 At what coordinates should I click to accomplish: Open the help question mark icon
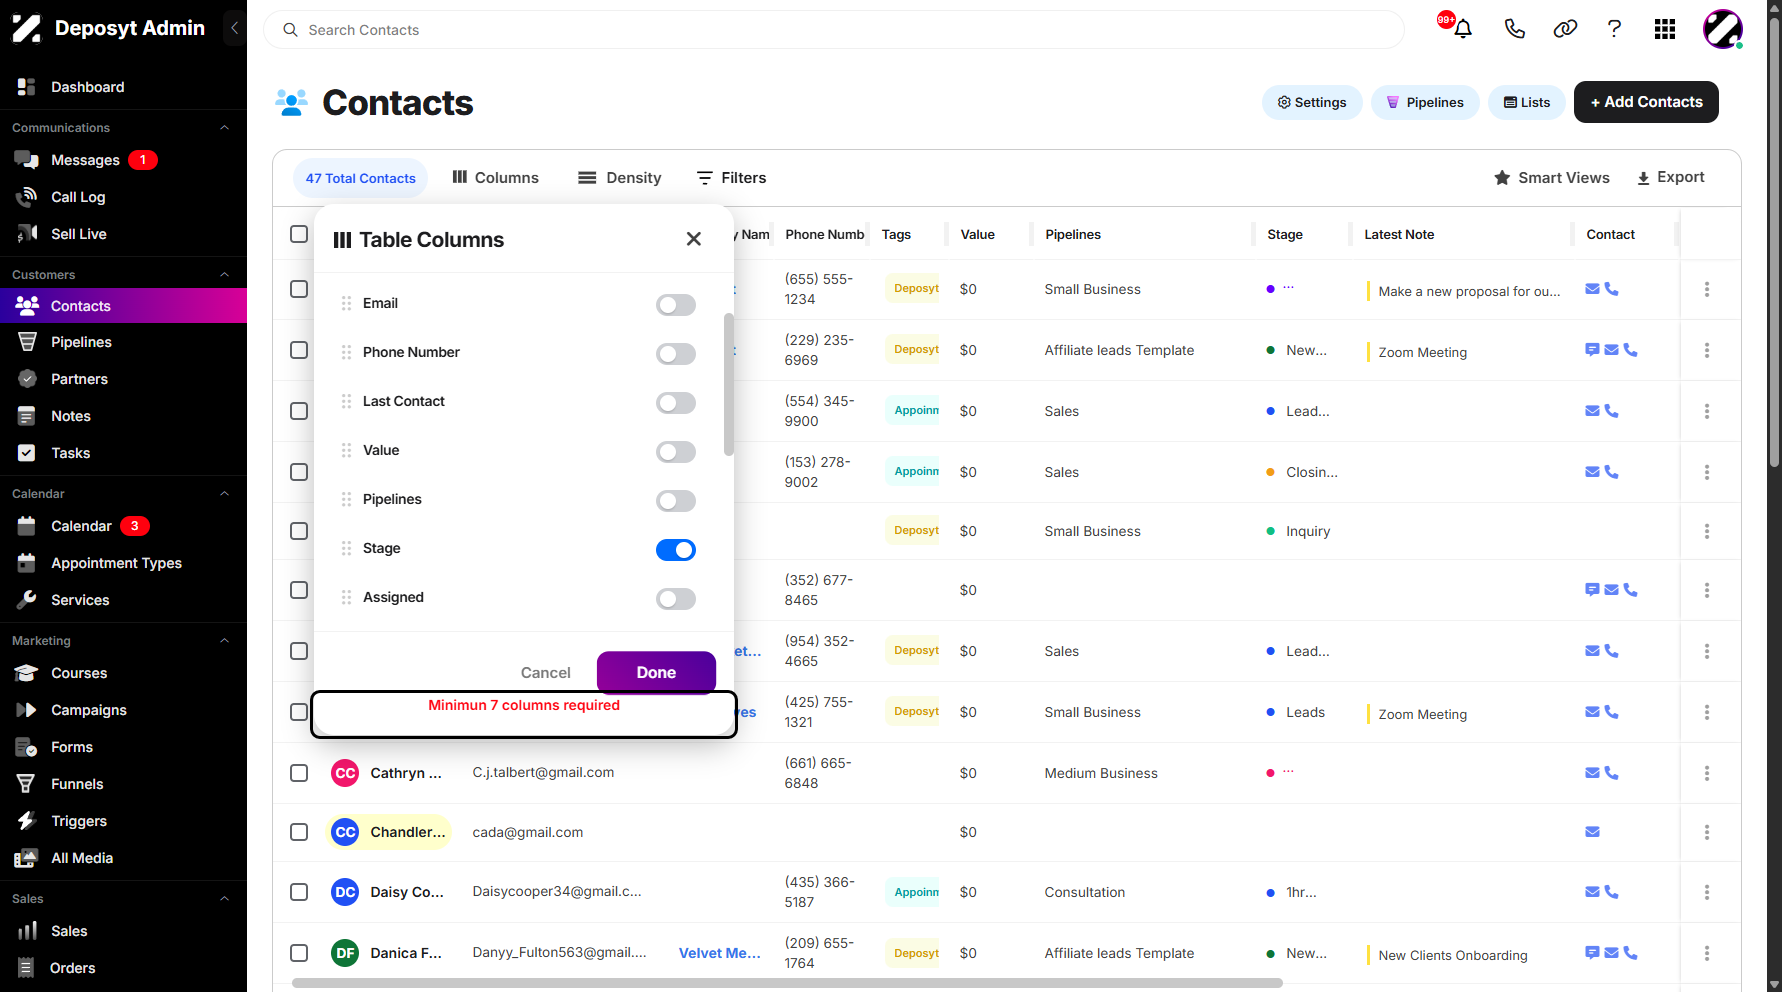(x=1614, y=29)
